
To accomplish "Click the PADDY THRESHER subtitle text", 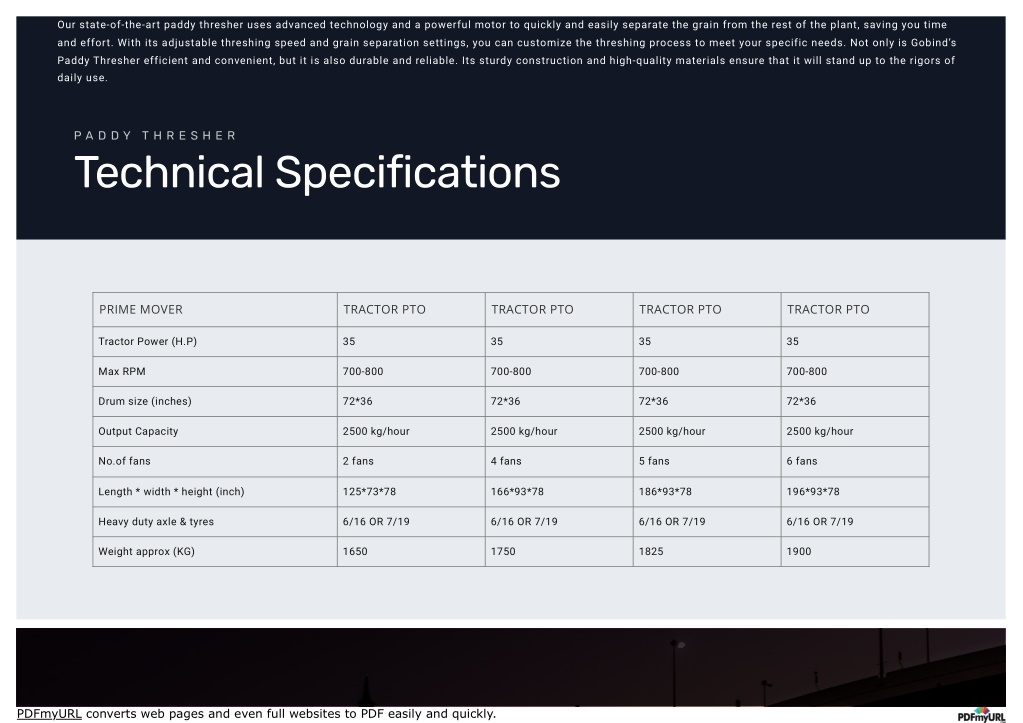I will pyautogui.click(x=155, y=136).
